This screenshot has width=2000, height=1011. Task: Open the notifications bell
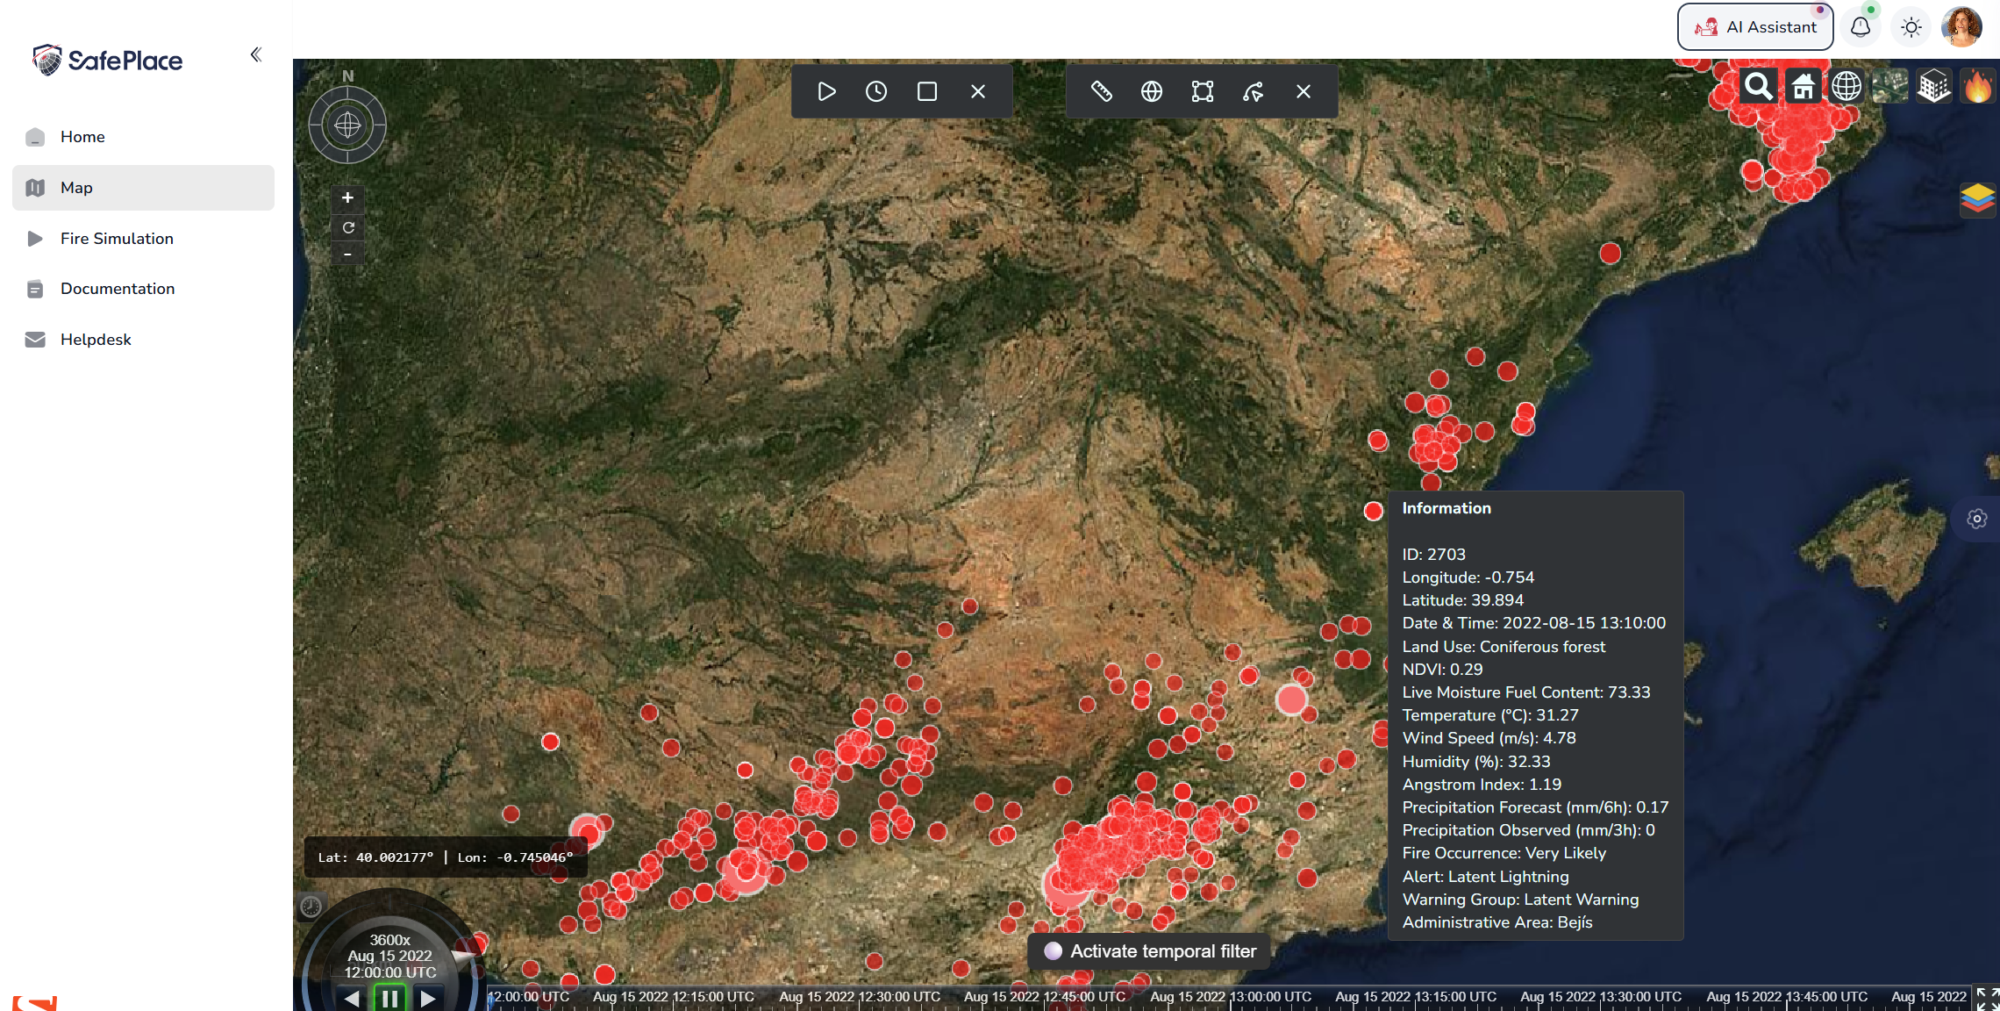1860,27
